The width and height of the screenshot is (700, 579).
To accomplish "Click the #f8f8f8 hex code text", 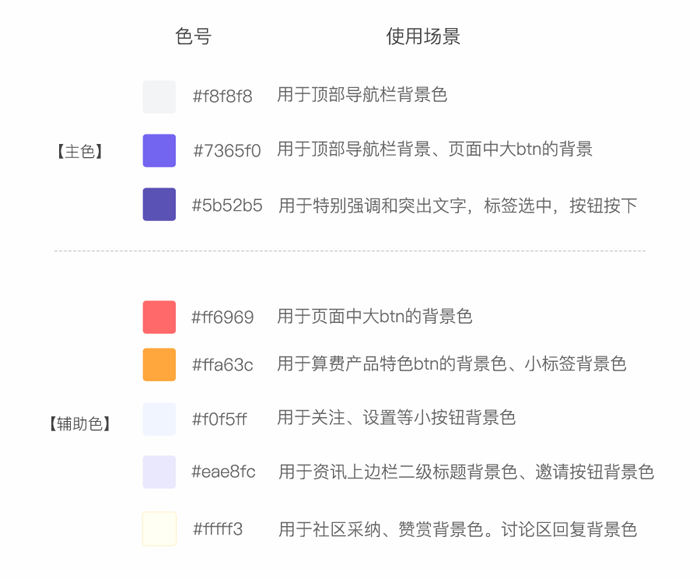I will pos(222,97).
